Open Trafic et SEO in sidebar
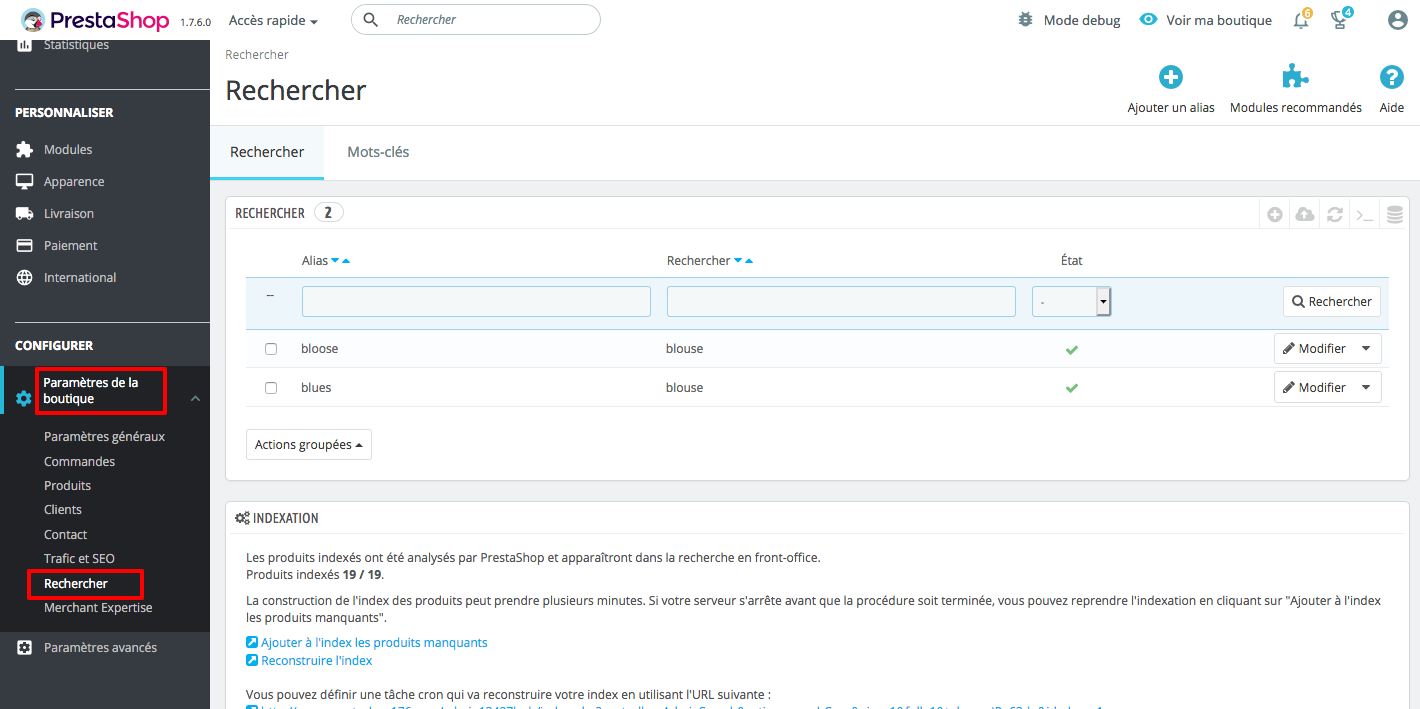Image resolution: width=1420 pixels, height=709 pixels. click(79, 559)
